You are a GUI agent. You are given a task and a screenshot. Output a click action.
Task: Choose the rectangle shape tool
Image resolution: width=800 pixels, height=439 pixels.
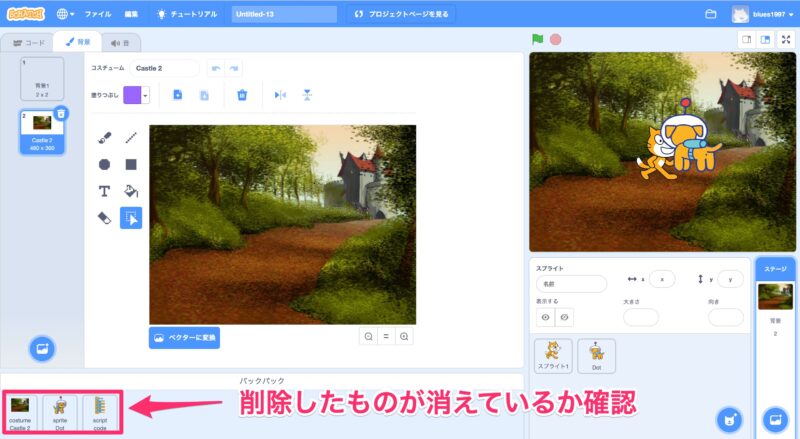click(x=131, y=164)
